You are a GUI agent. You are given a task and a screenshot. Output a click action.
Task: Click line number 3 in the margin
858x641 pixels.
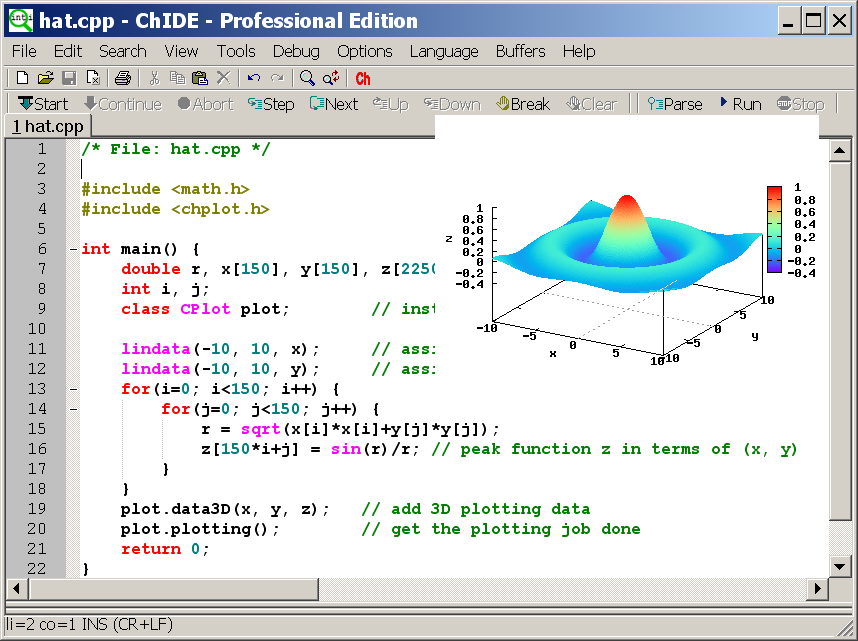(x=42, y=189)
